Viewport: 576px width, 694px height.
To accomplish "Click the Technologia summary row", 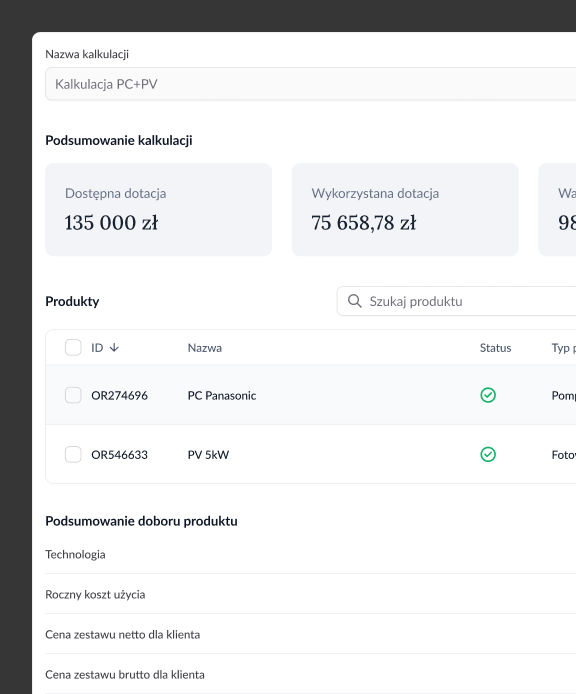I will pos(310,554).
